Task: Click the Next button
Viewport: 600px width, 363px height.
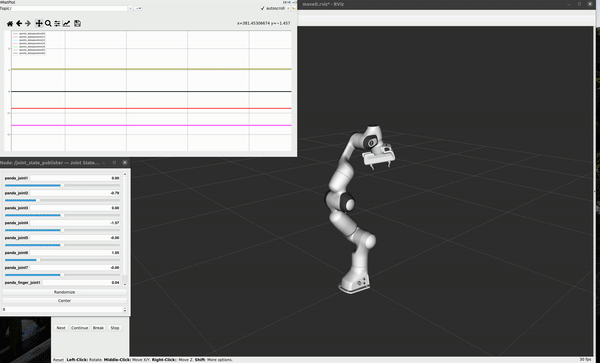Action: pos(61,328)
